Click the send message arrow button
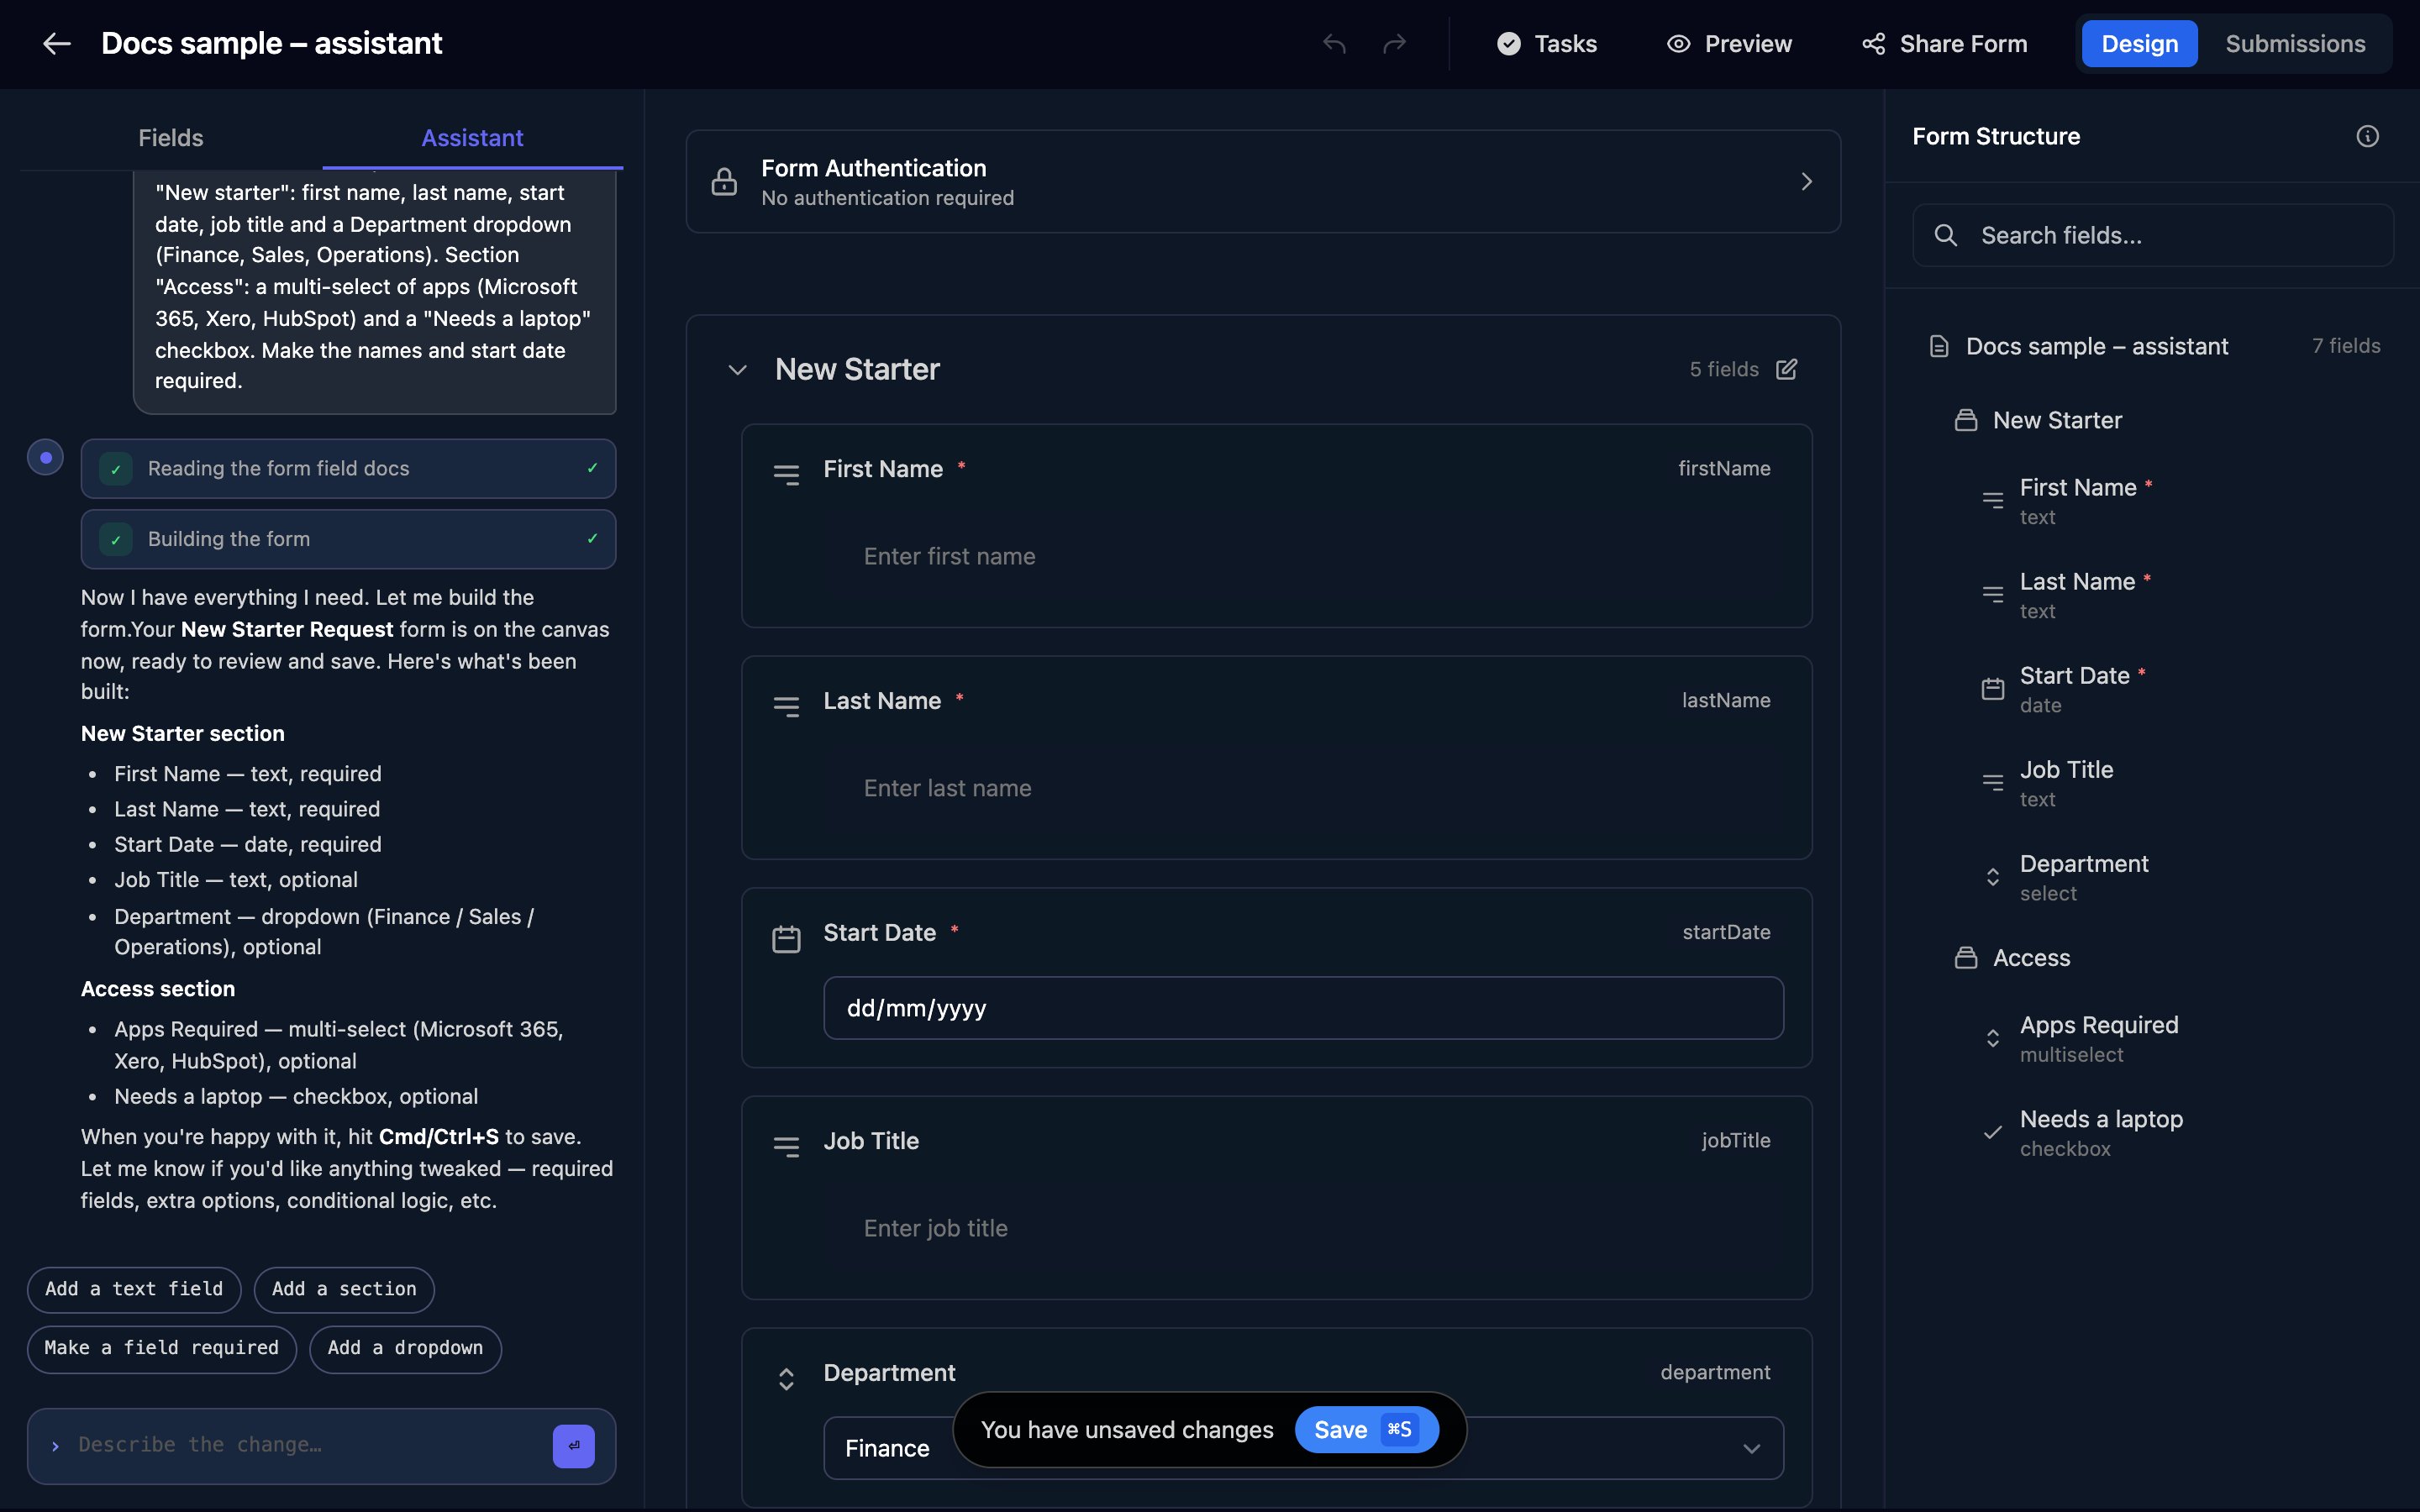 click(x=573, y=1446)
